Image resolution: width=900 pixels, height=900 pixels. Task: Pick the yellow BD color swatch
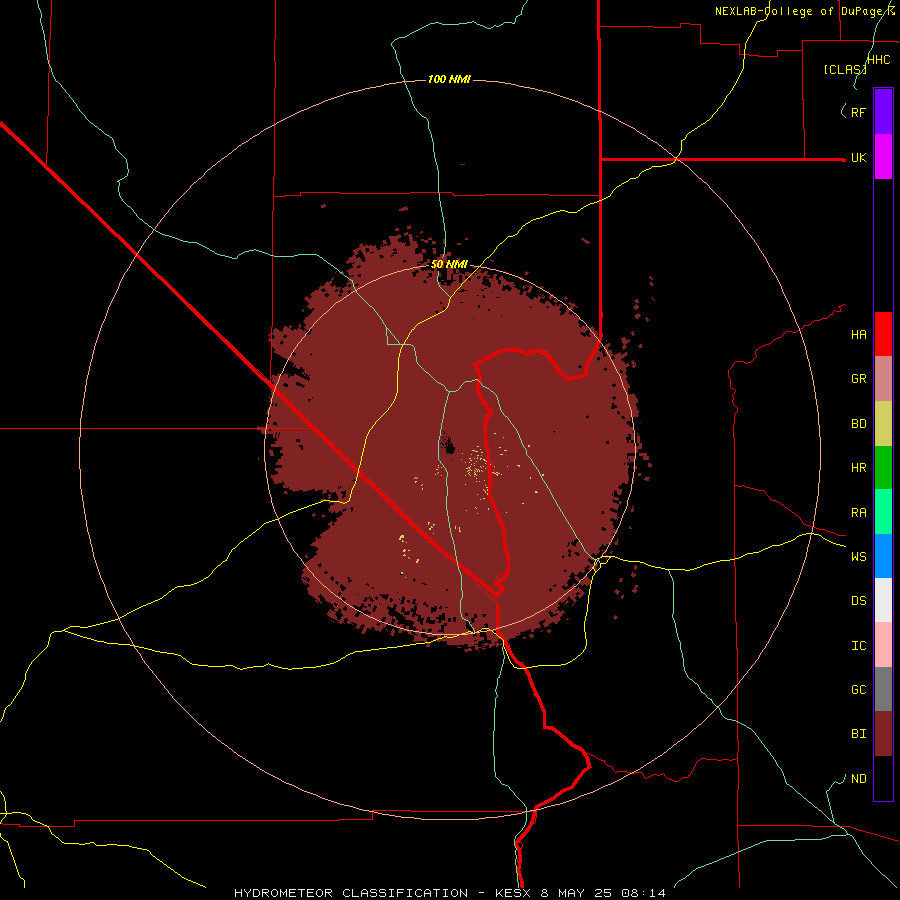coord(883,424)
